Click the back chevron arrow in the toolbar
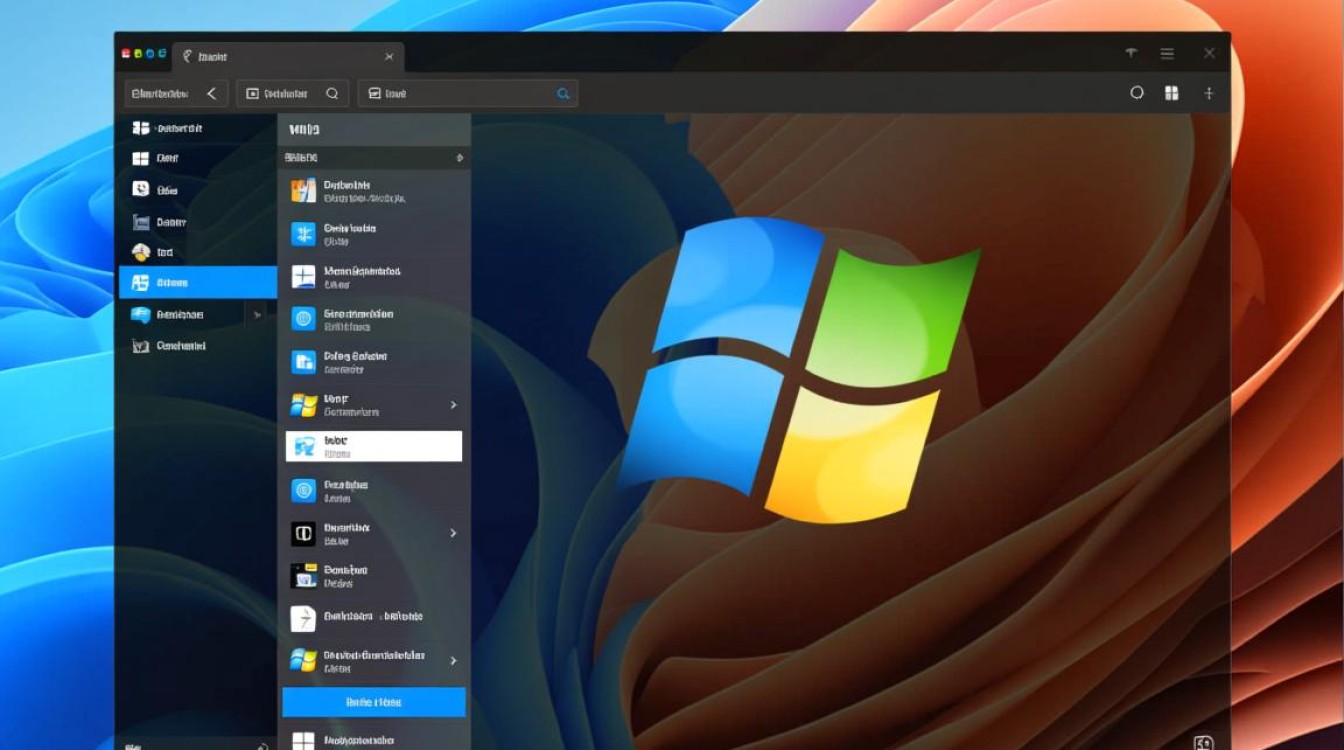Viewport: 1344px width, 750px height. 211,93
